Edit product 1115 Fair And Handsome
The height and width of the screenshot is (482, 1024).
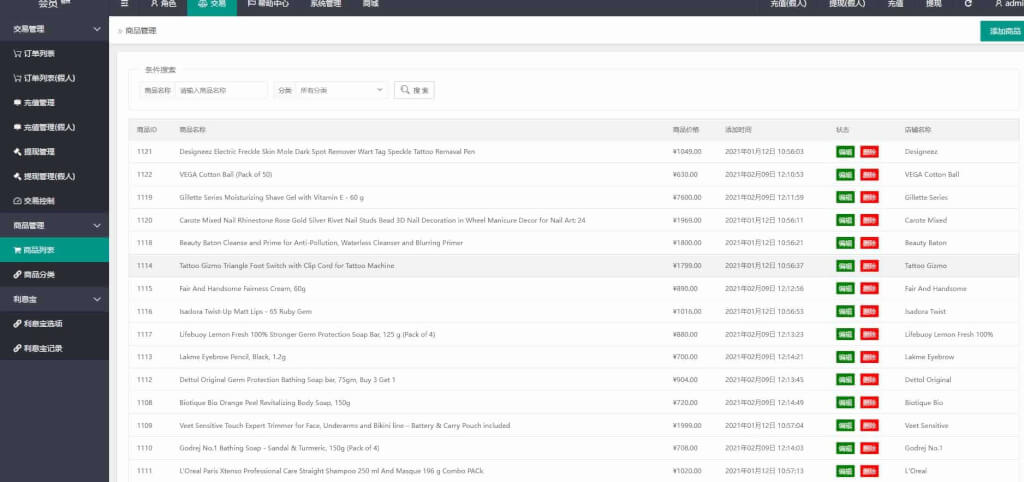(x=845, y=289)
